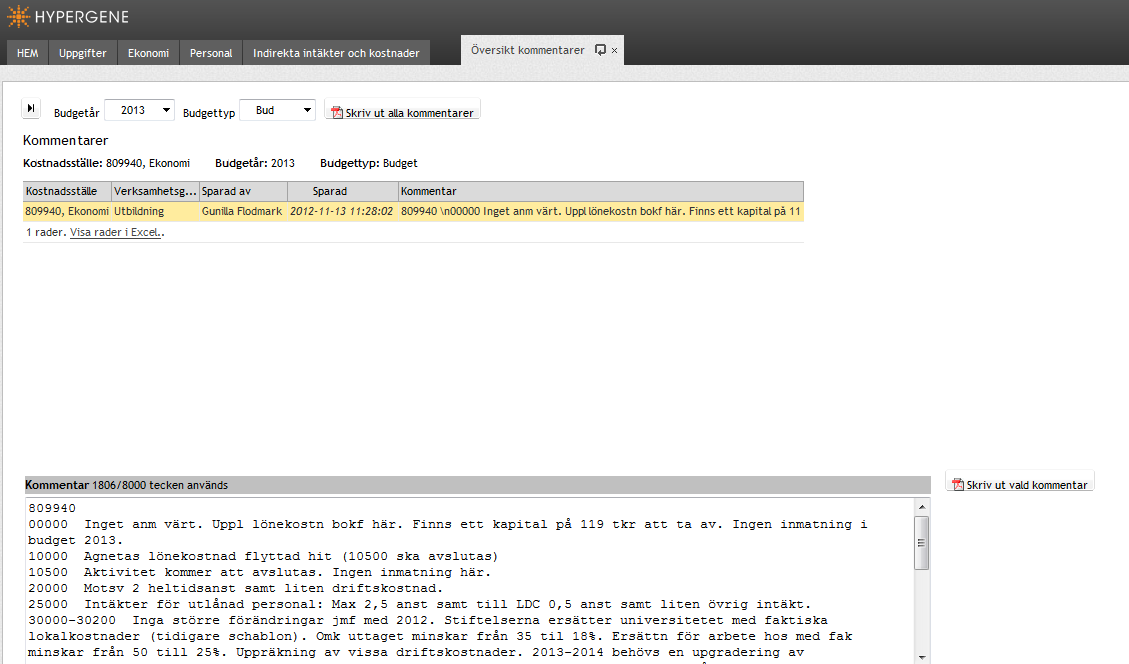Click the comment box scrollbar thumb

tap(922, 542)
